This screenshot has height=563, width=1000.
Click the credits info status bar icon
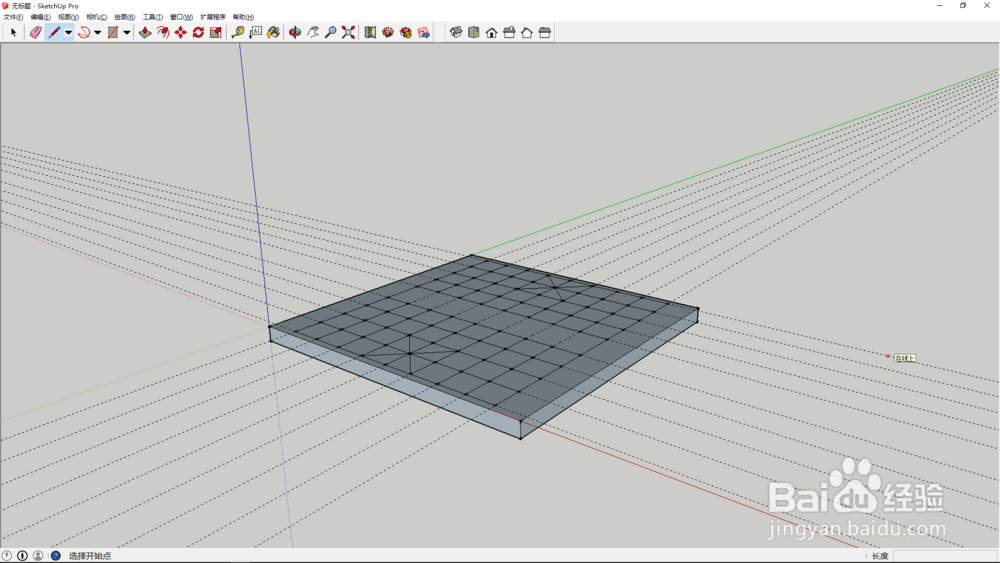(22, 556)
